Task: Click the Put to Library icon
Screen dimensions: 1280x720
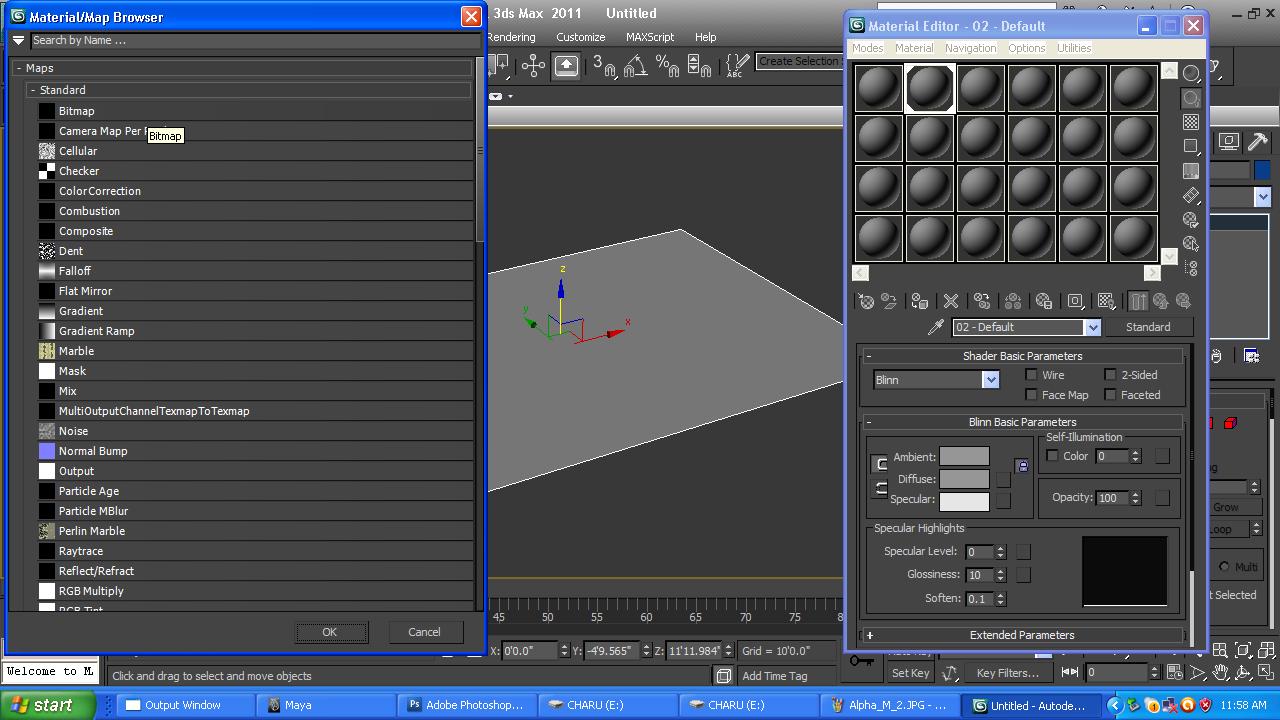Action: (1043, 301)
